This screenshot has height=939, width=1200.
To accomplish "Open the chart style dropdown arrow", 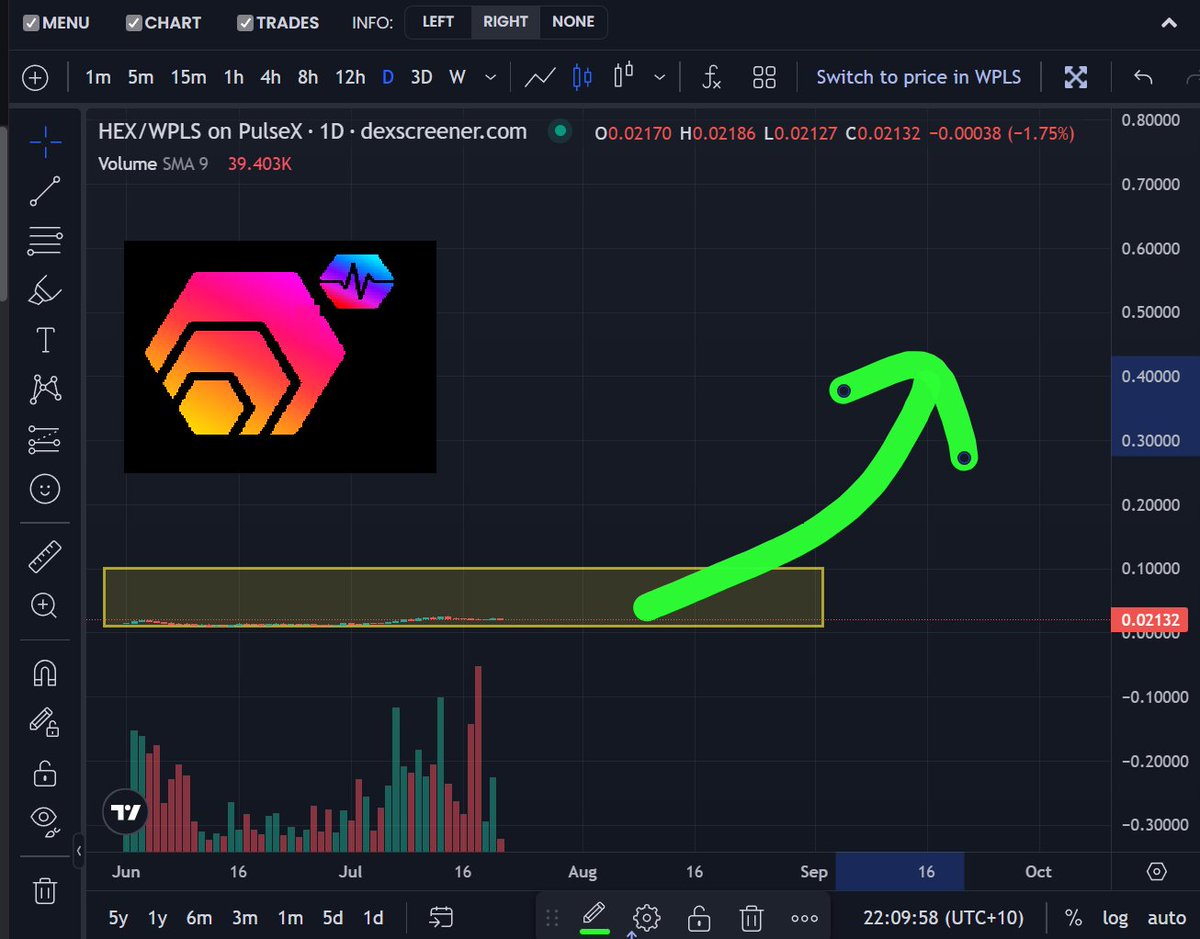I will pos(659,77).
